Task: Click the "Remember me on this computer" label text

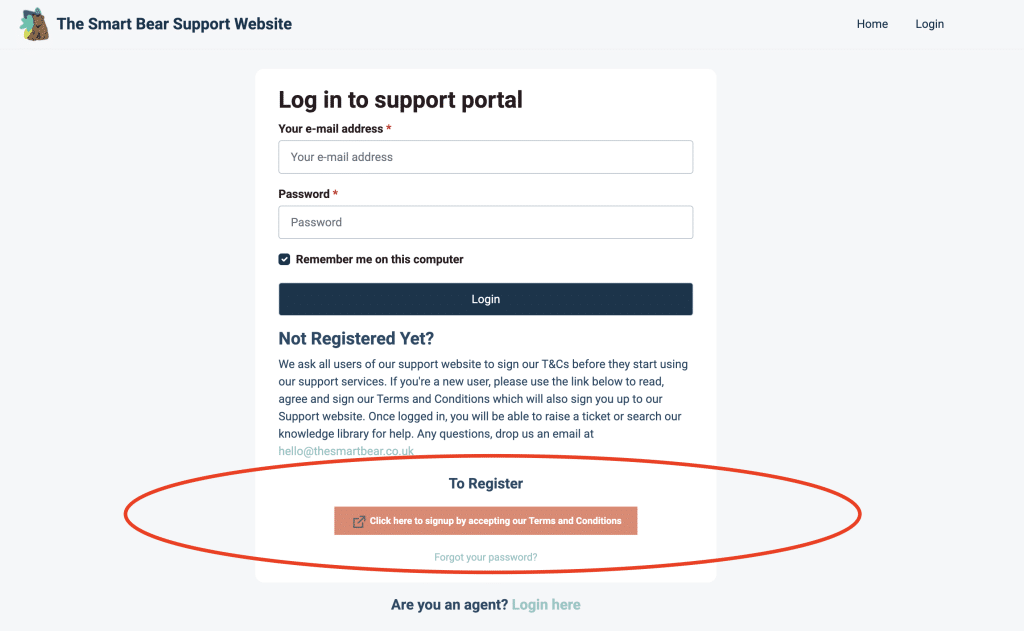Action: click(379, 260)
